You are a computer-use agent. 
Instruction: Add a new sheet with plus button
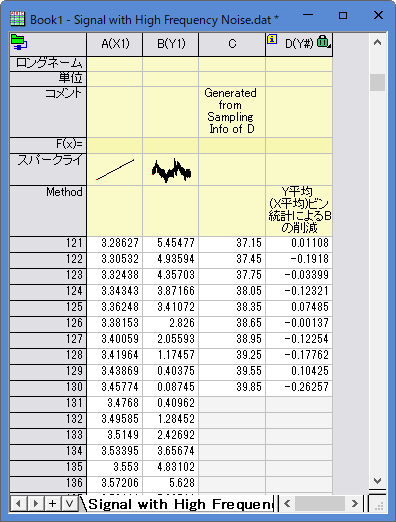(x=52, y=503)
